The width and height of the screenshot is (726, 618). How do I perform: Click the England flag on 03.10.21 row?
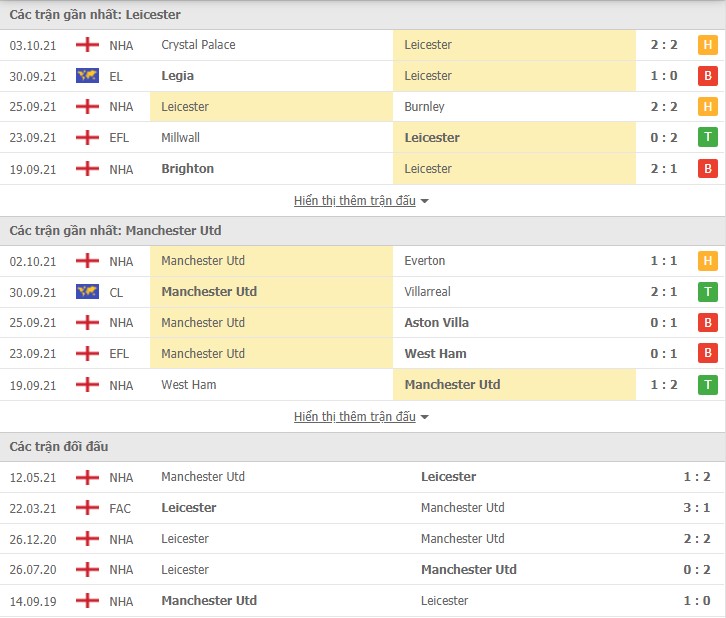click(88, 45)
